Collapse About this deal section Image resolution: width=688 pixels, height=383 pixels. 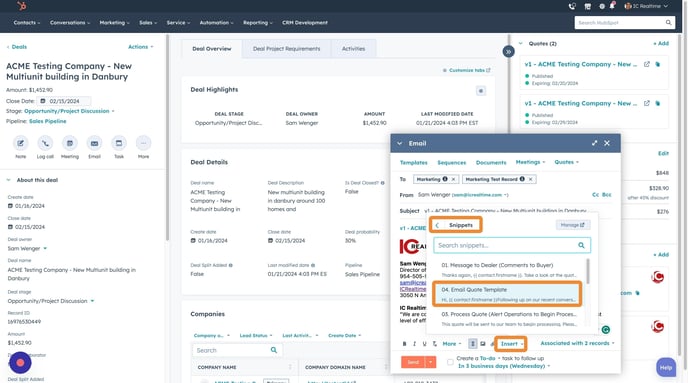click(x=8, y=180)
